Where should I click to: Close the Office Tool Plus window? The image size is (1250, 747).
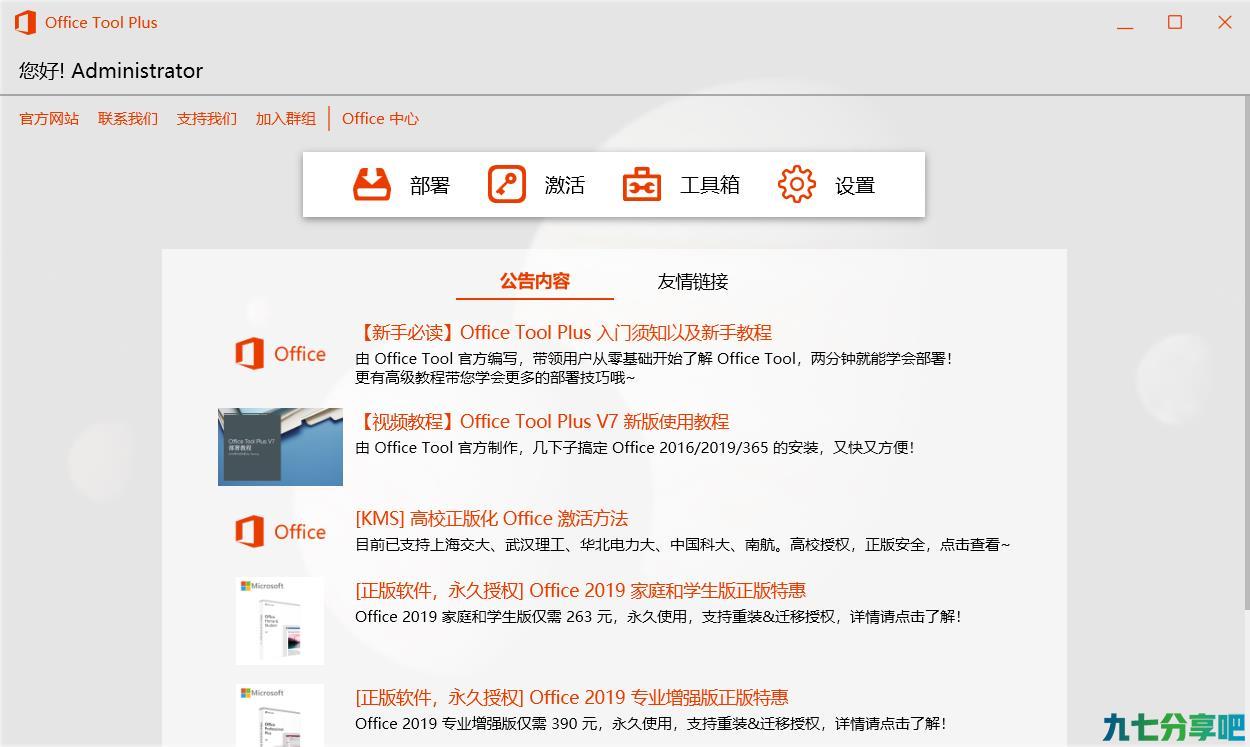1224,22
